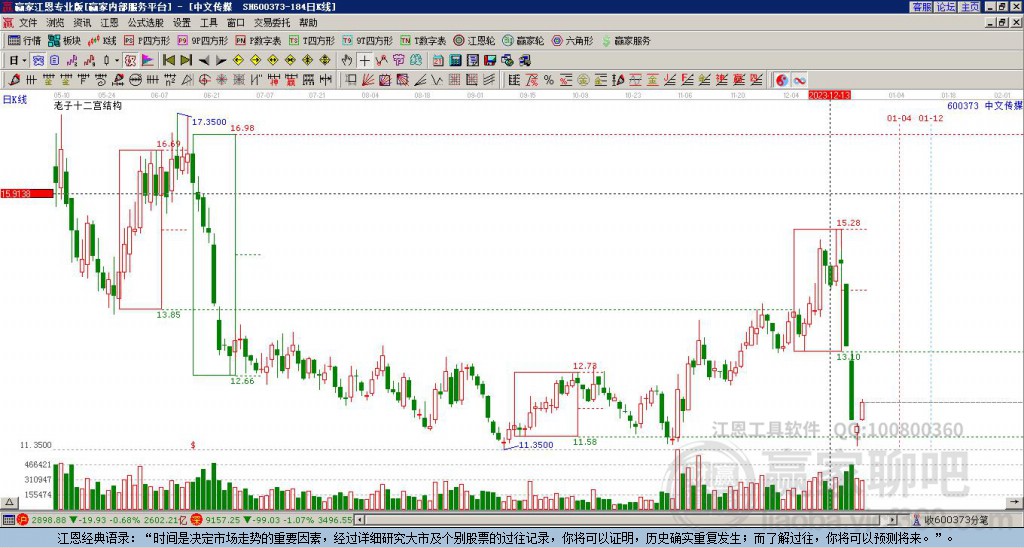This screenshot has width=1024, height=548.
Task: Open the 行情 quotes view
Action: click(x=24, y=40)
